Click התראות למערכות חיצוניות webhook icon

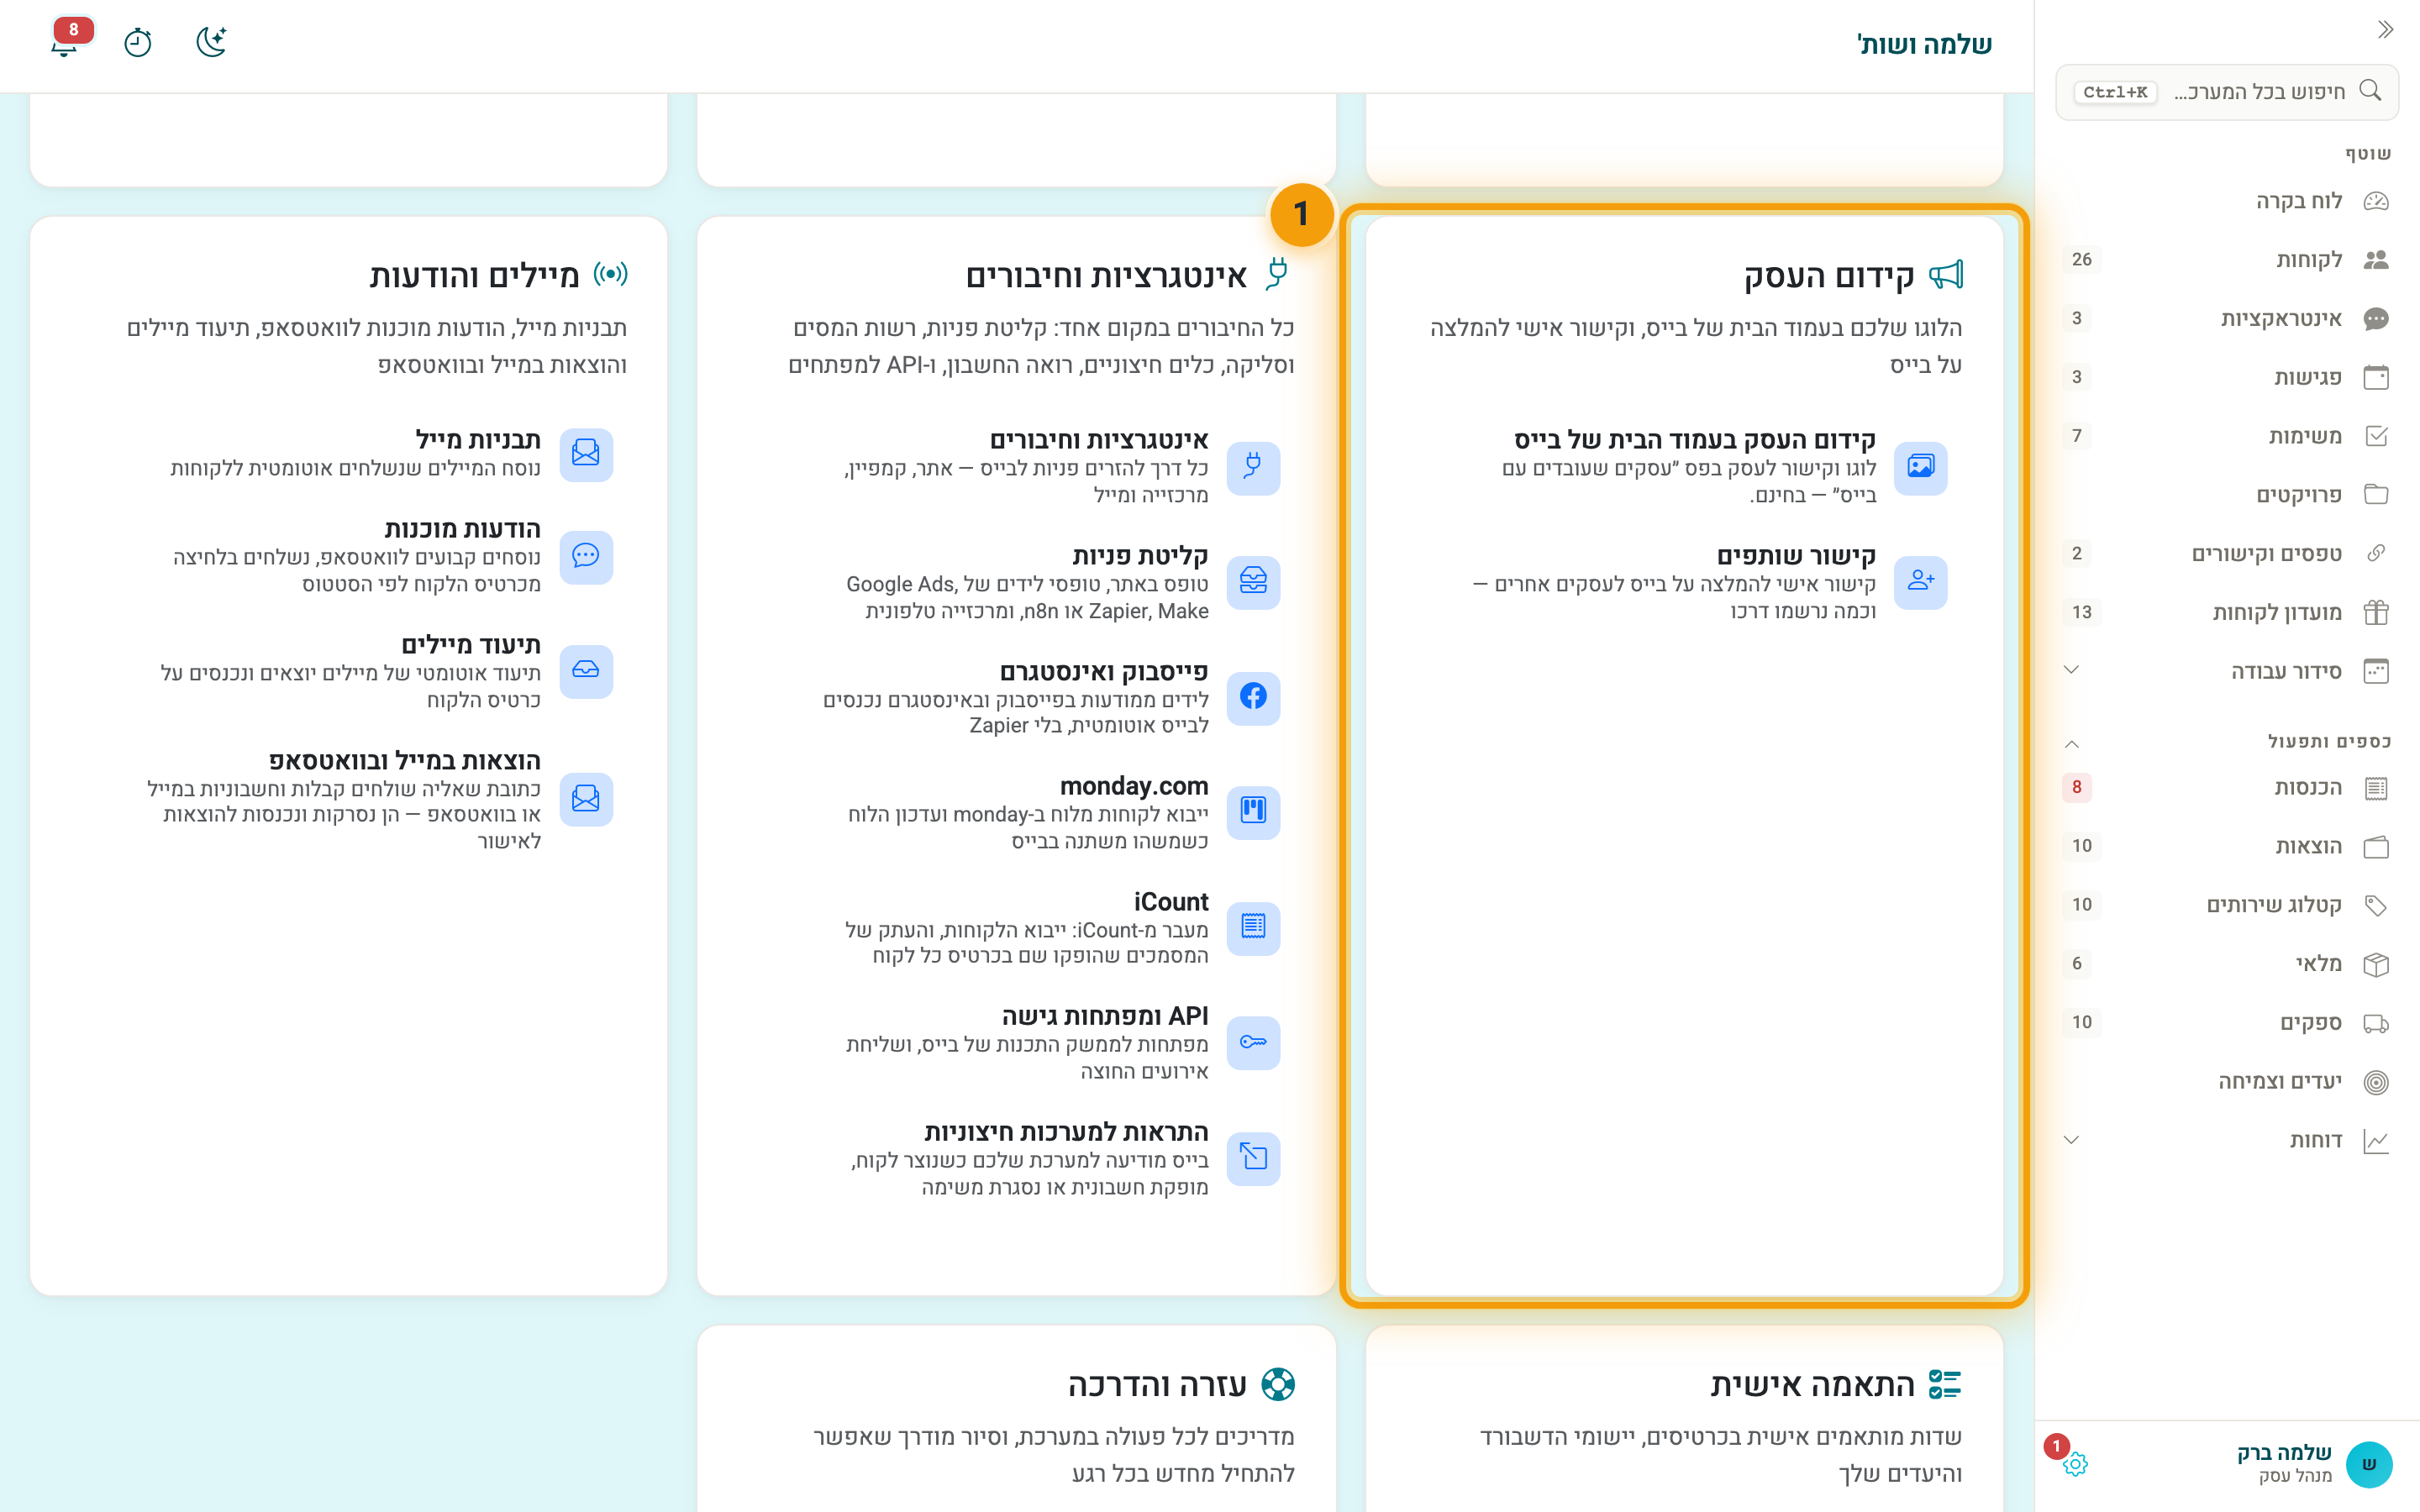1253,1158
